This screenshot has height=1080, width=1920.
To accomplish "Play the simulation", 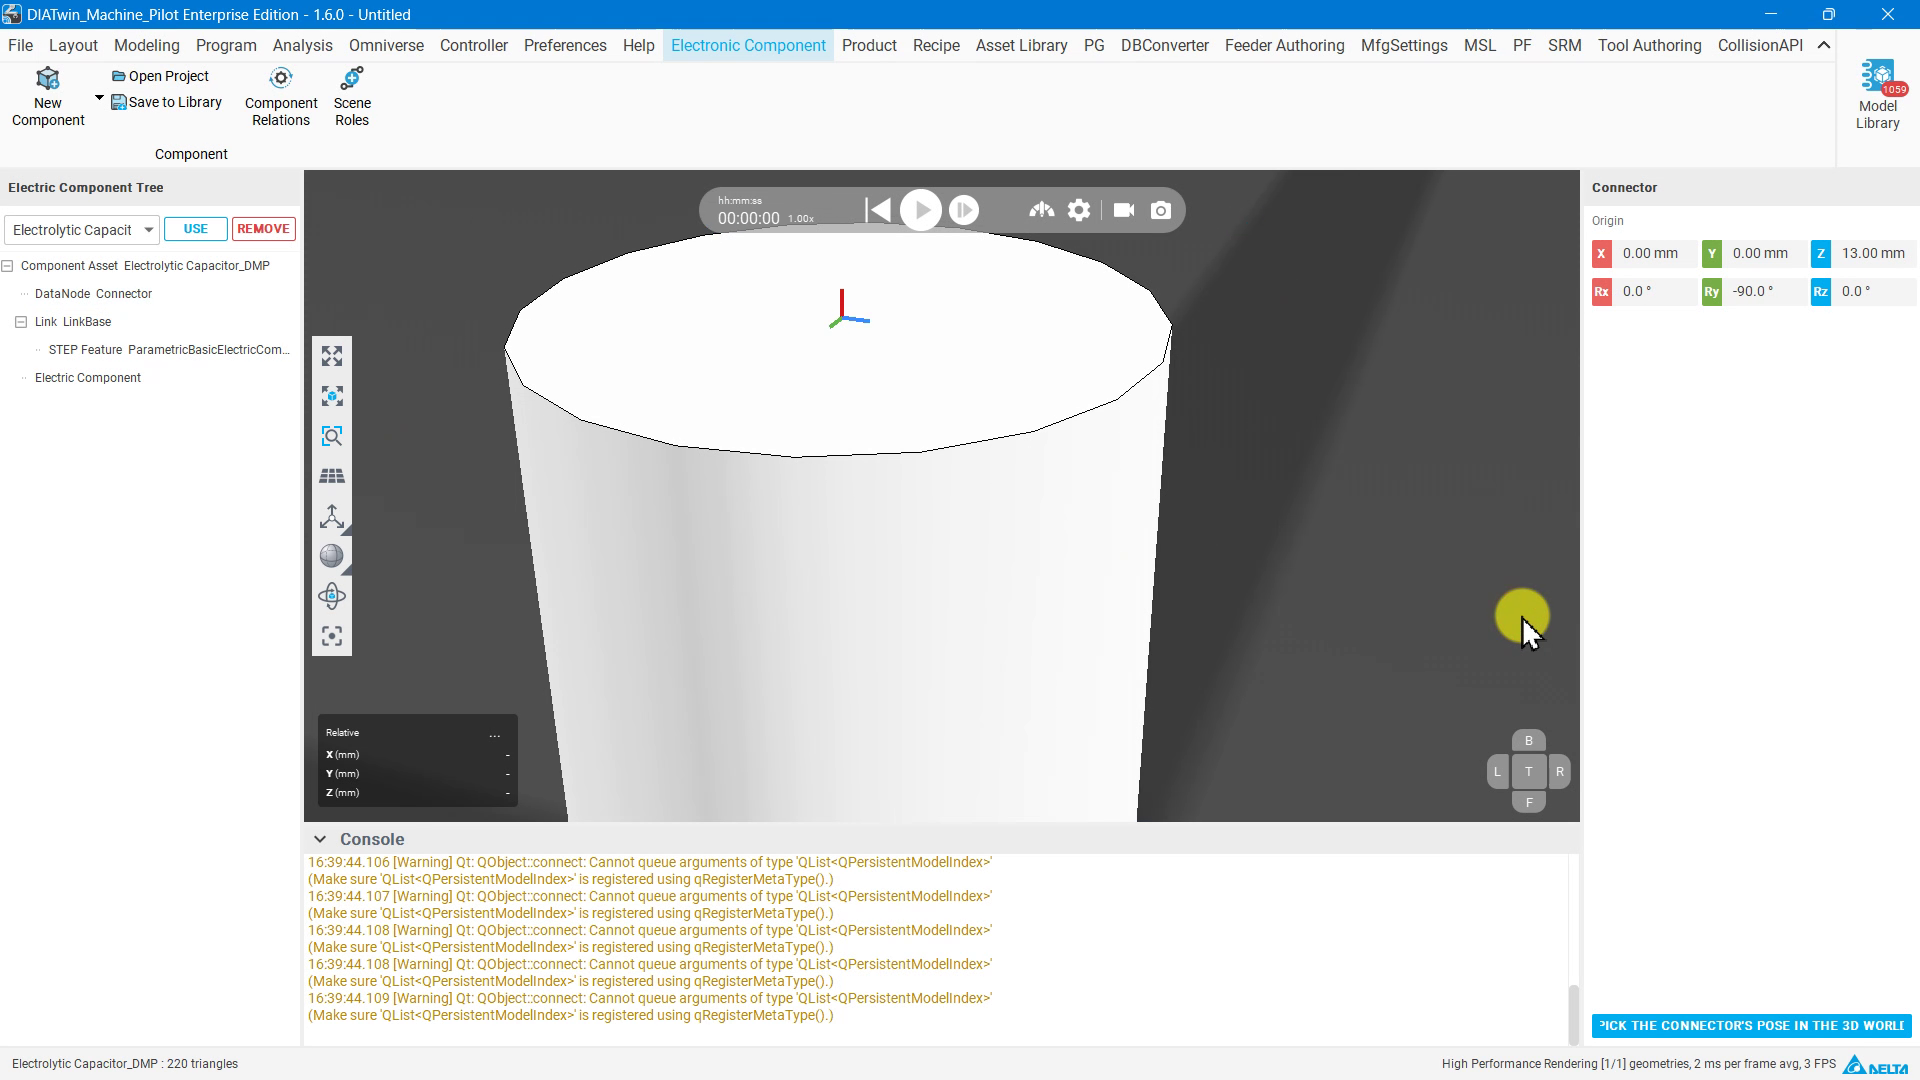I will 921,210.
